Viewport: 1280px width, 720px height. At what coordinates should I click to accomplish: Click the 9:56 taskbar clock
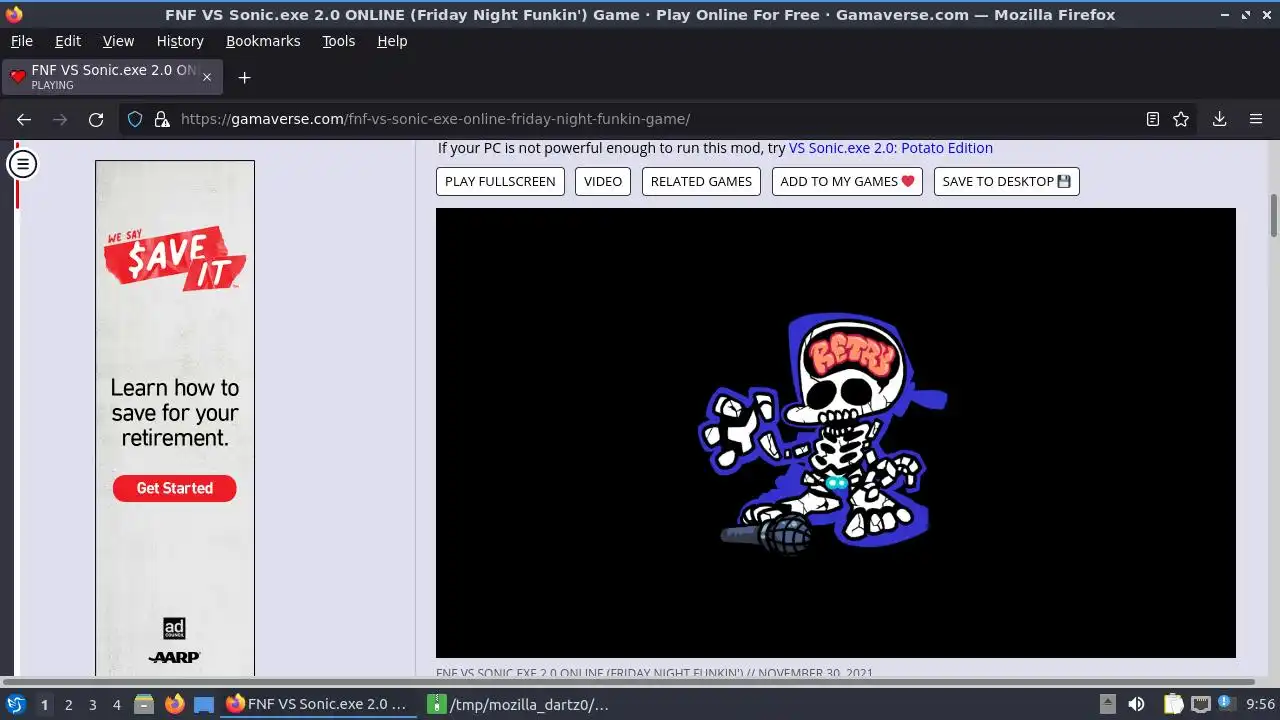coord(1260,704)
